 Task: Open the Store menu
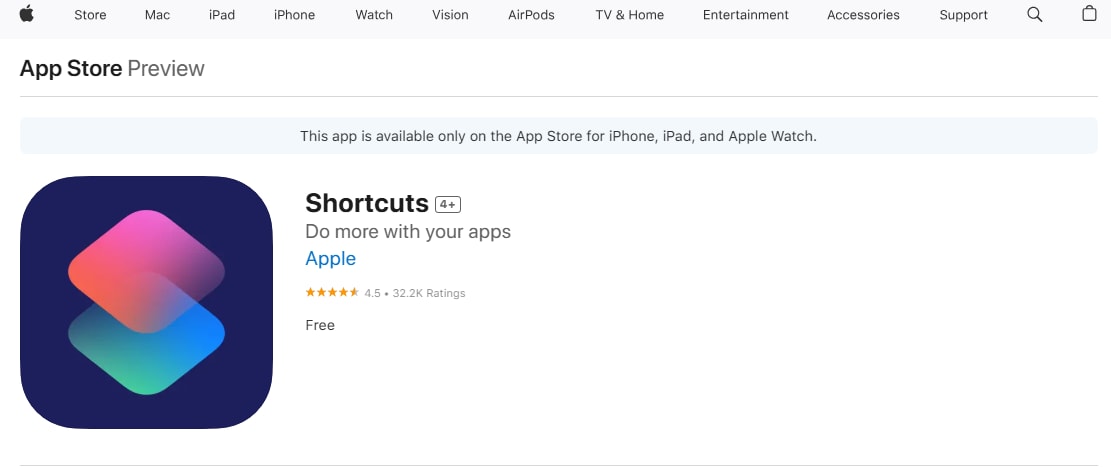click(x=90, y=15)
